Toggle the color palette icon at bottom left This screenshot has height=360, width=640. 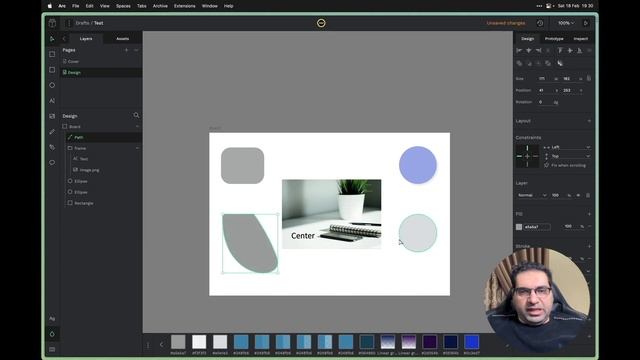coord(52,334)
